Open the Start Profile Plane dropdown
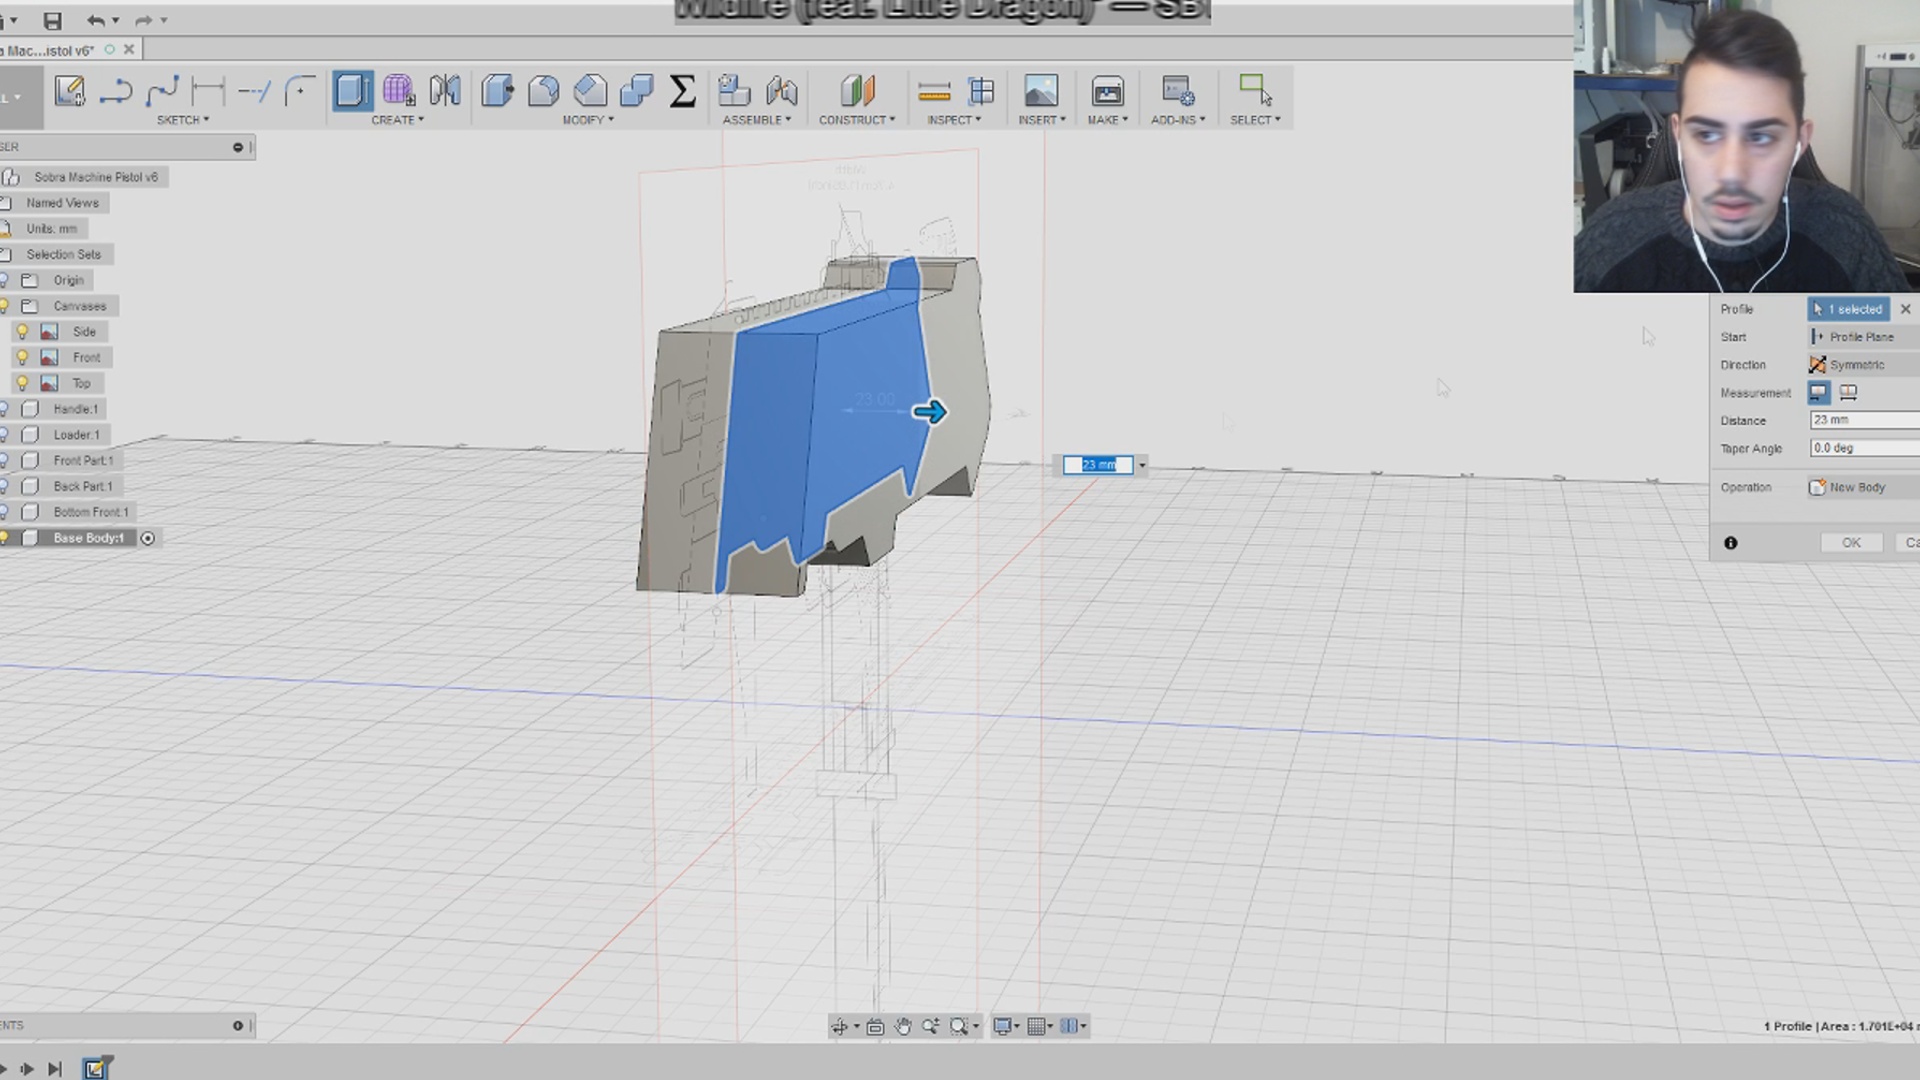 1864,337
